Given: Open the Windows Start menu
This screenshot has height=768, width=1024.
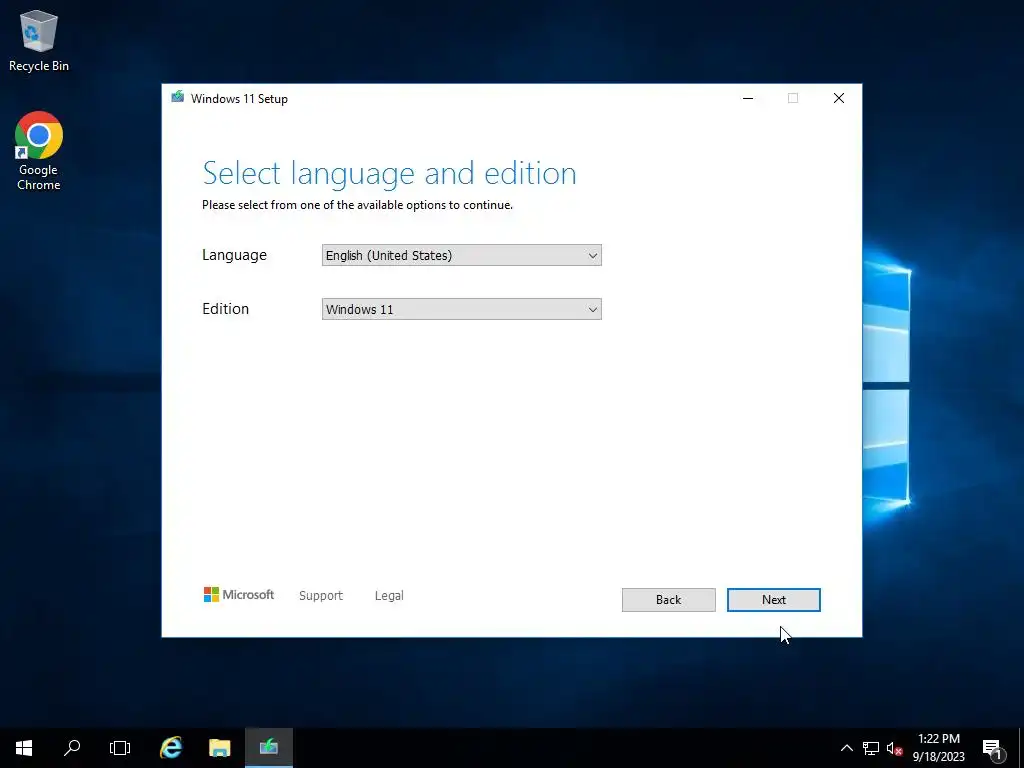Looking at the screenshot, I should (24, 748).
